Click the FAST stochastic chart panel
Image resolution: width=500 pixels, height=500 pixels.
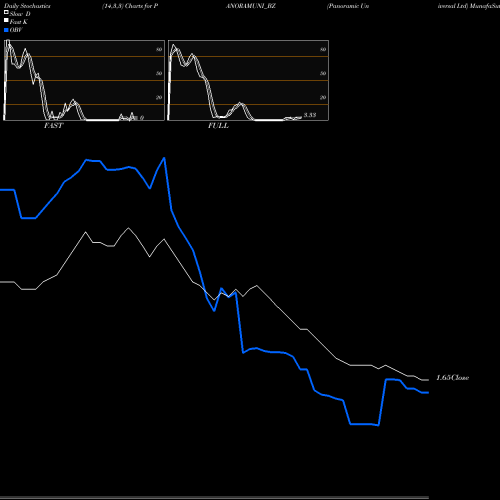[x=84, y=80]
